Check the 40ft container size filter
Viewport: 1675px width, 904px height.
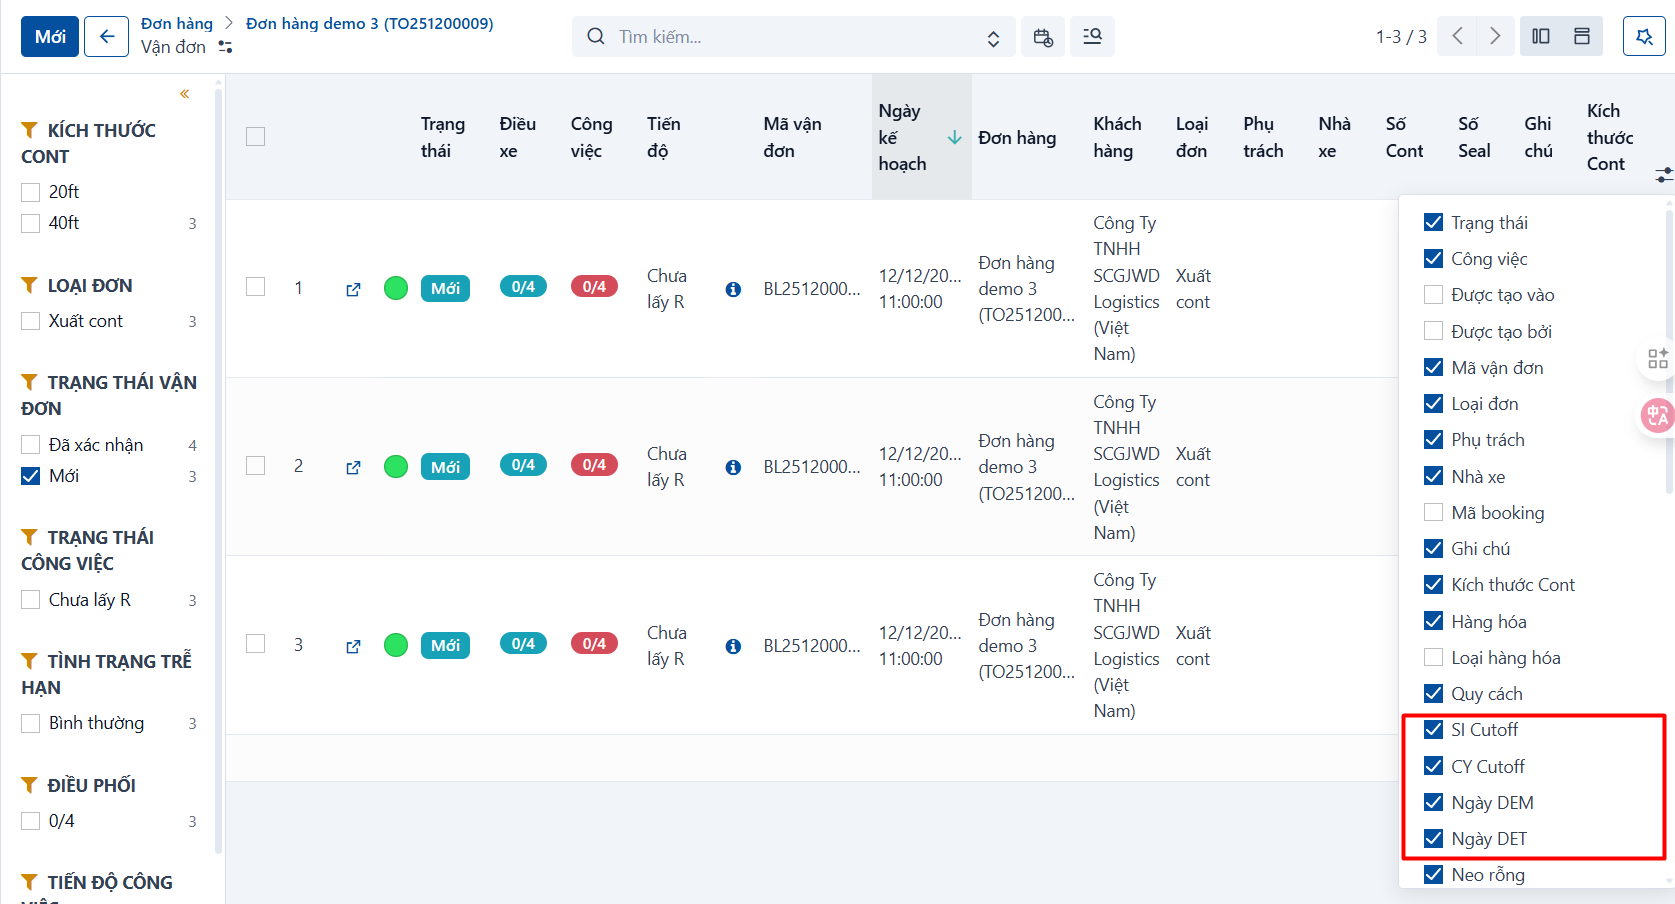pos(31,223)
